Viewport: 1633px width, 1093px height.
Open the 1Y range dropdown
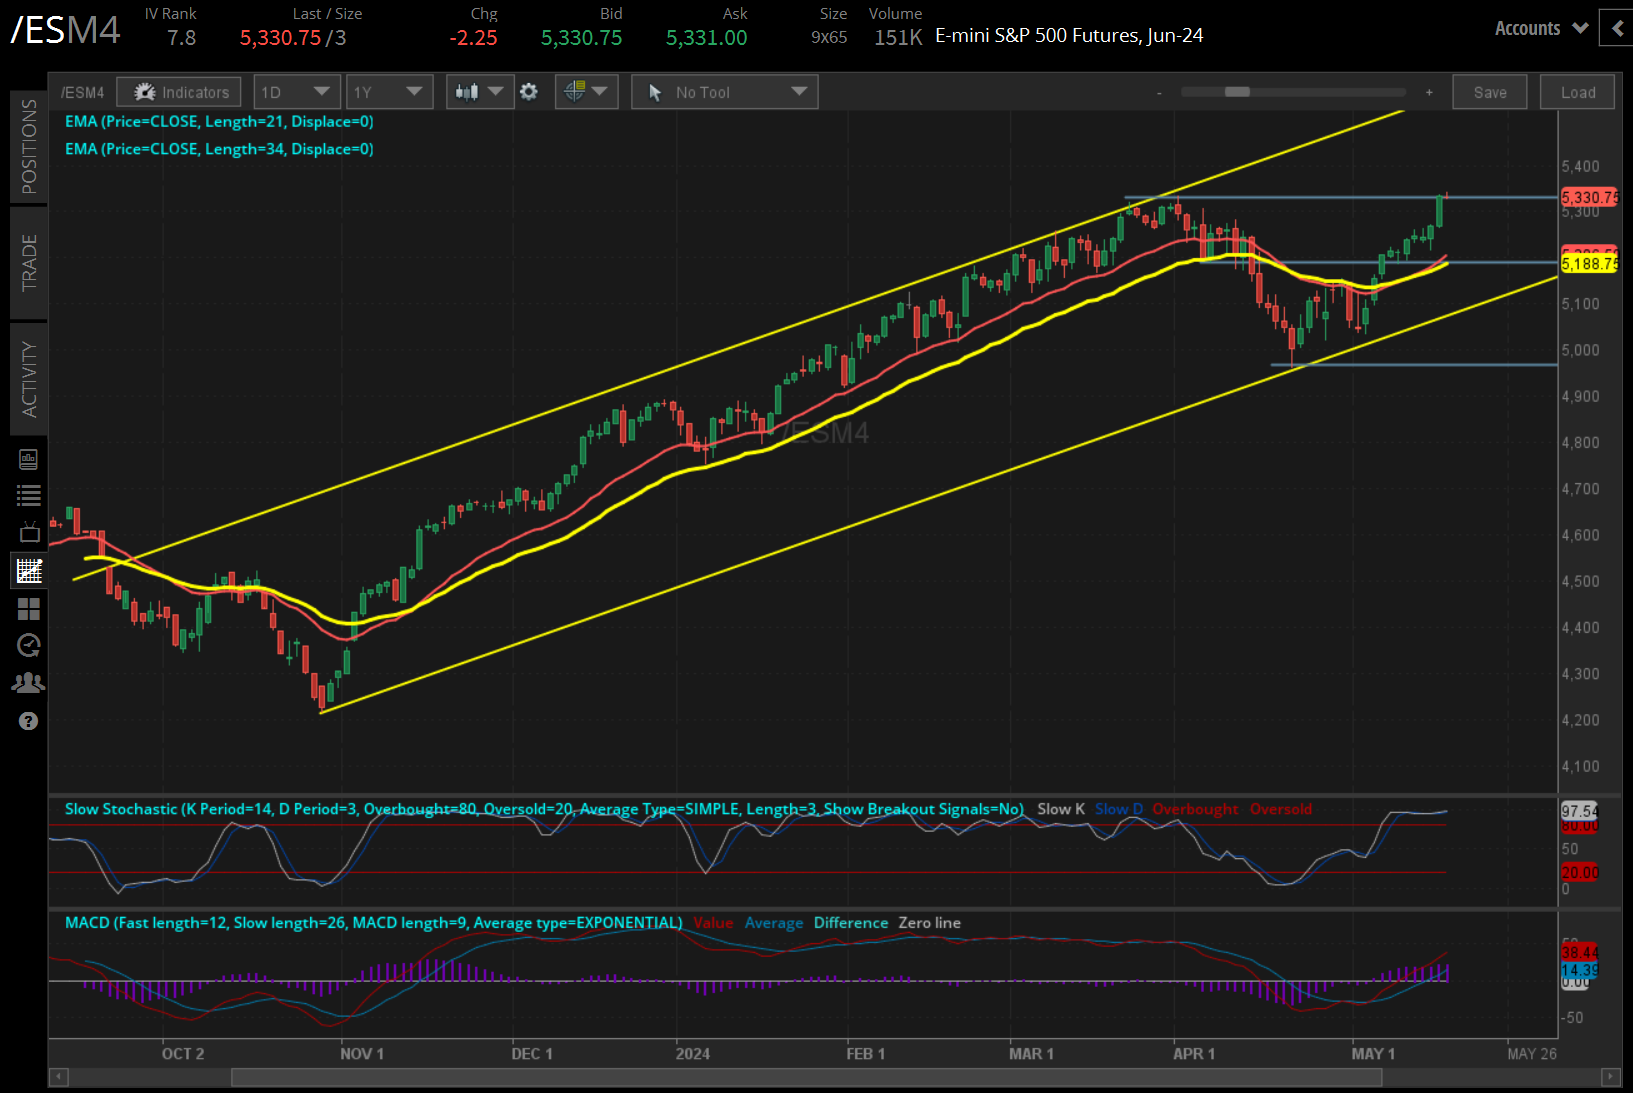click(x=389, y=91)
